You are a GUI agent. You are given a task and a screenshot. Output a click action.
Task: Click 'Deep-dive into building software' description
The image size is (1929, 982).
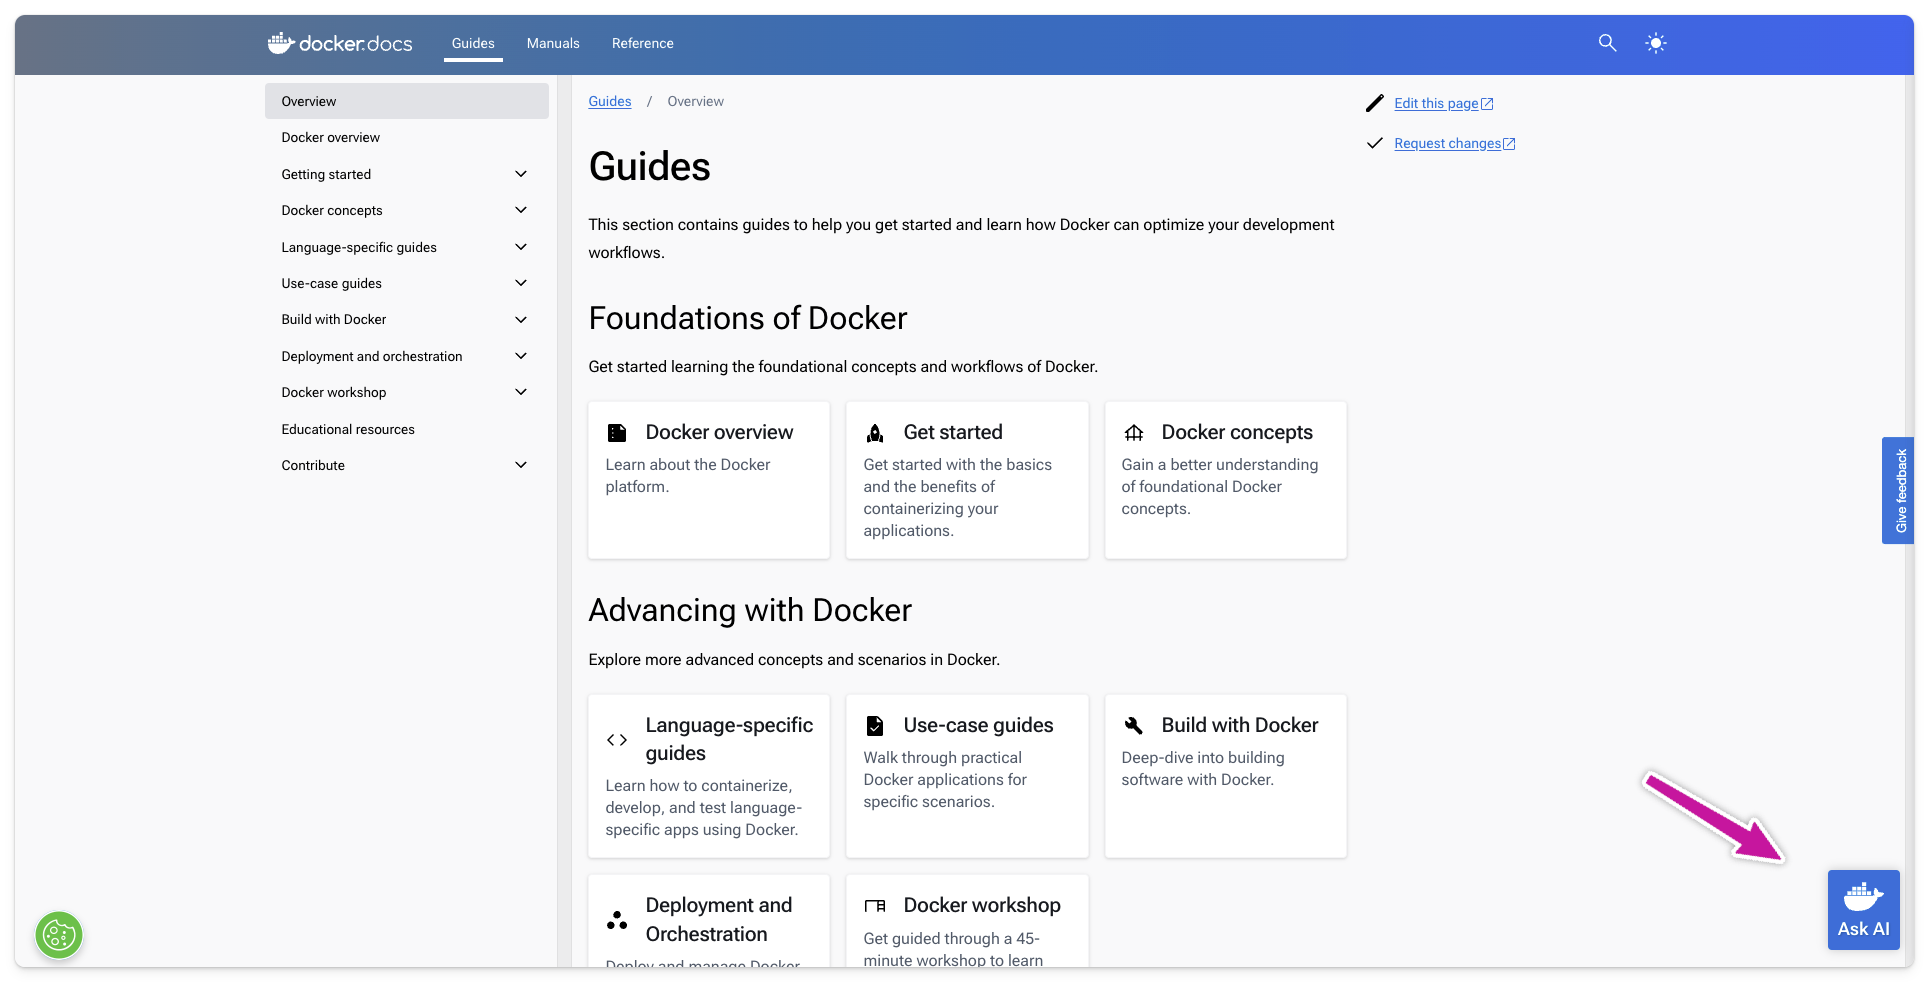click(1203, 769)
